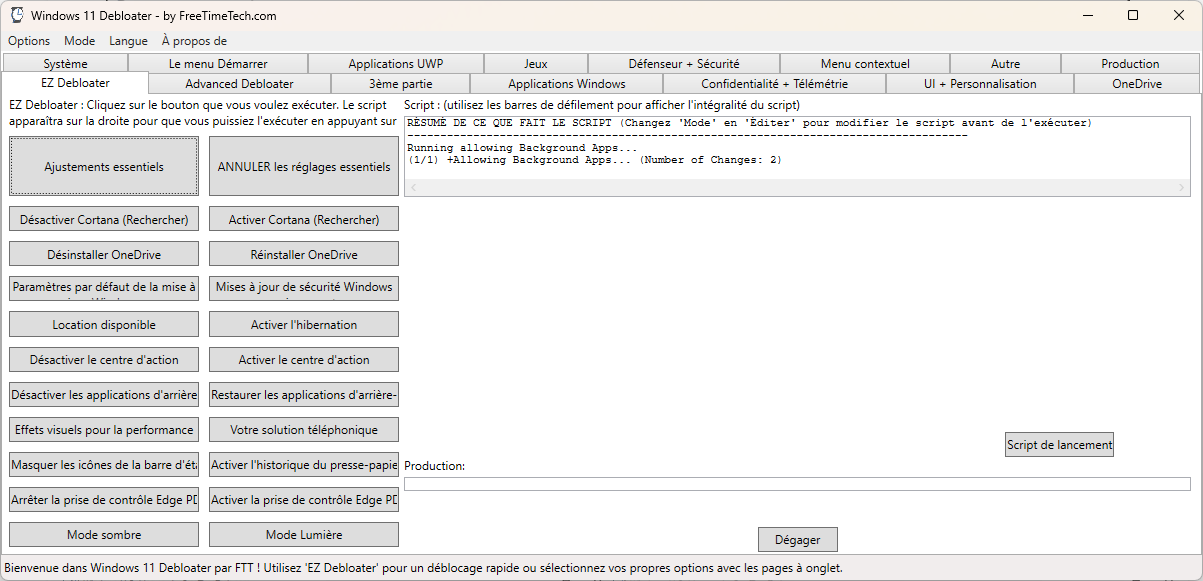Click Désactiver les applications d'arrière-plan
This screenshot has height=581, width=1203.
click(x=104, y=394)
